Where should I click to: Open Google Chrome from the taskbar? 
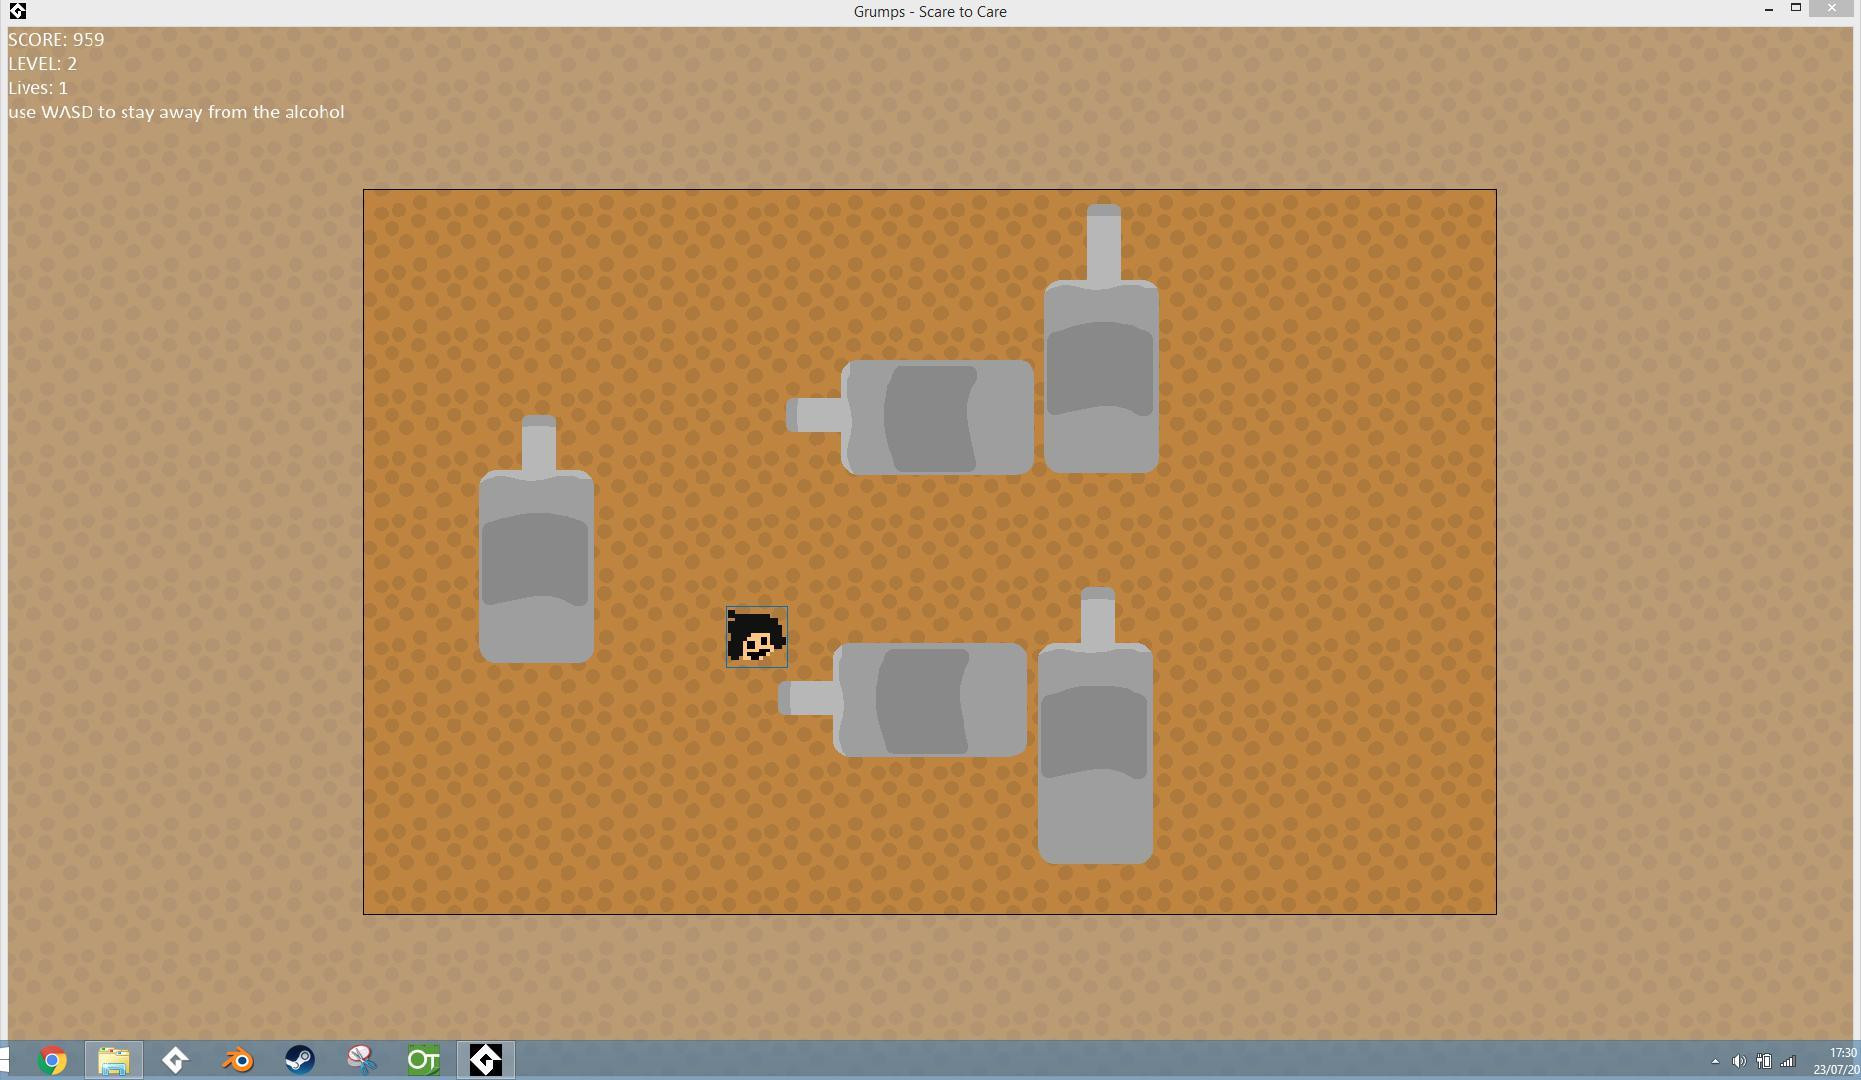(52, 1060)
